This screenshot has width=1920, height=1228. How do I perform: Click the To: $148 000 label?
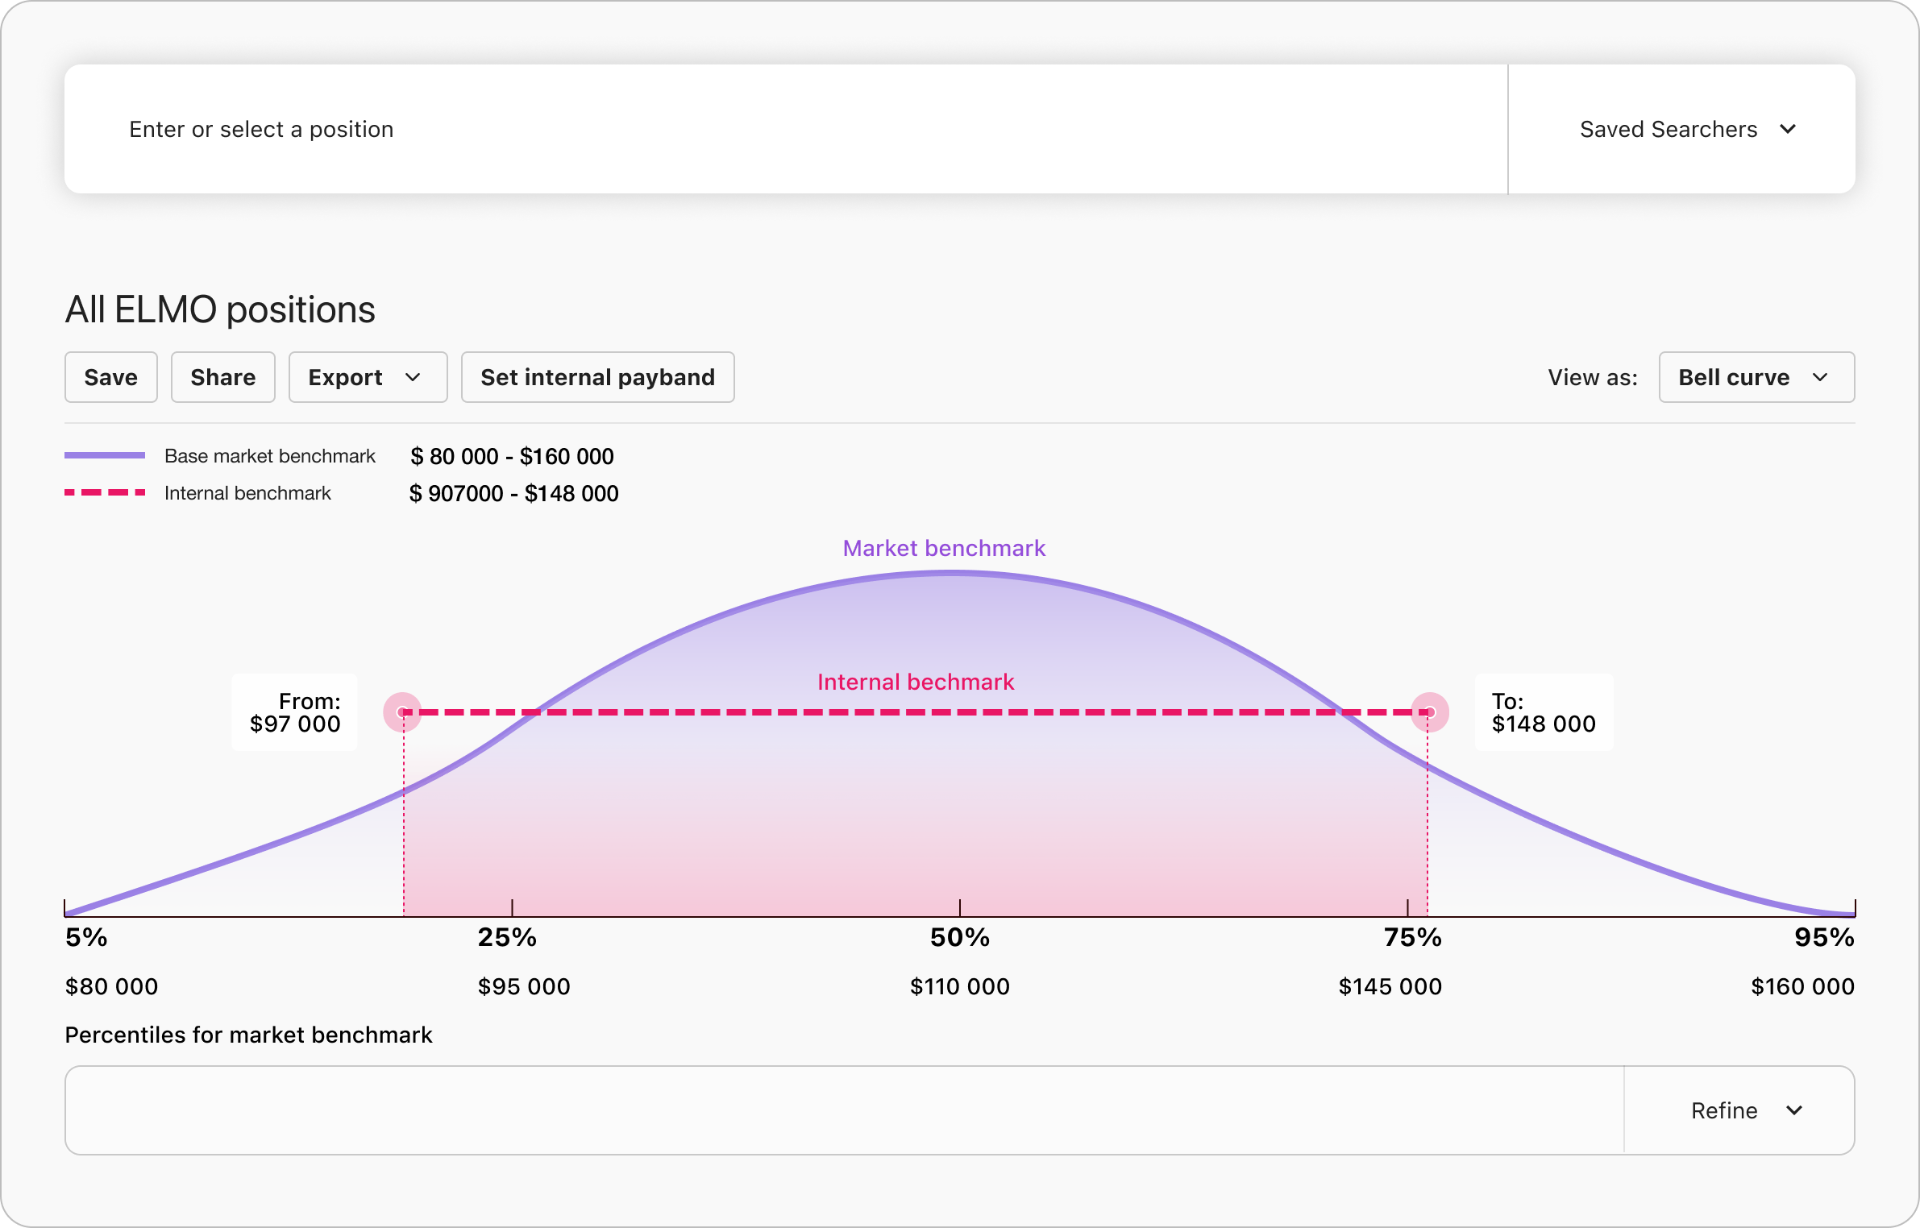click(1543, 712)
